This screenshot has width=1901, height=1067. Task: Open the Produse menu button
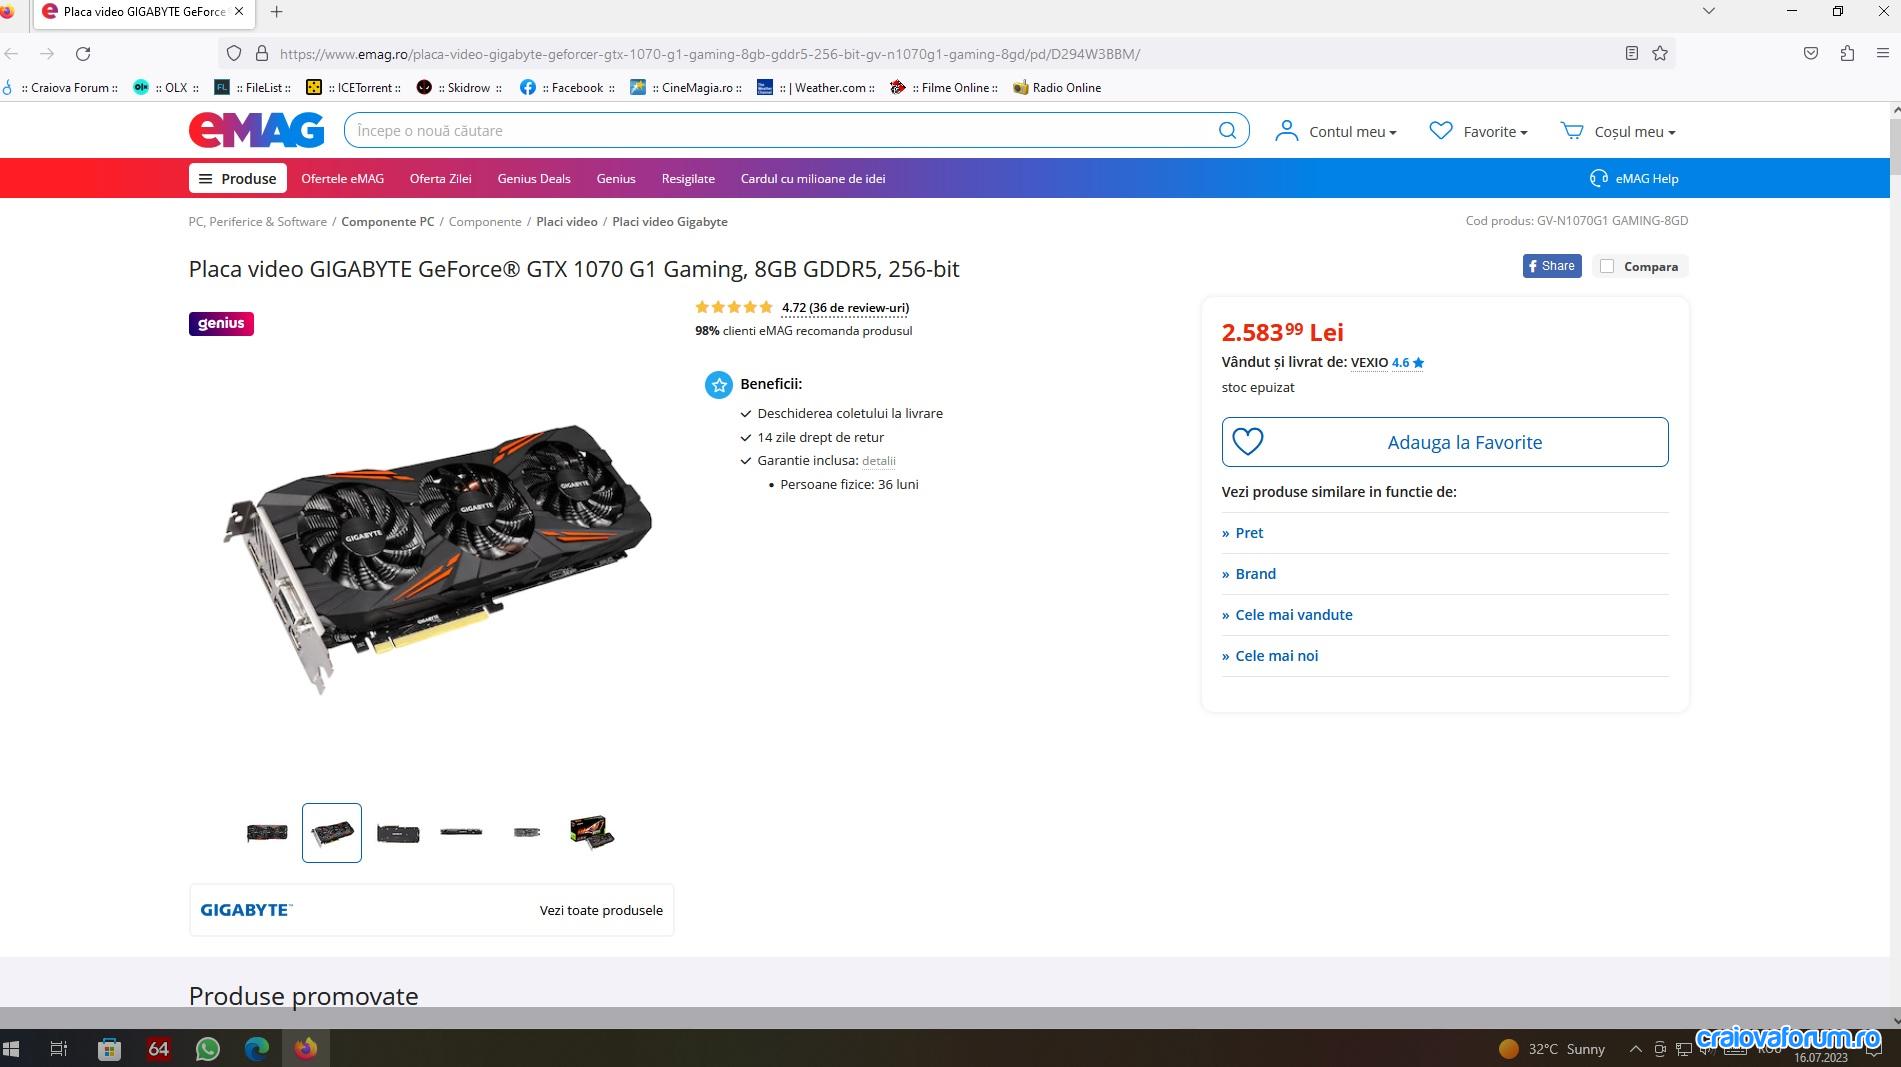pos(238,178)
